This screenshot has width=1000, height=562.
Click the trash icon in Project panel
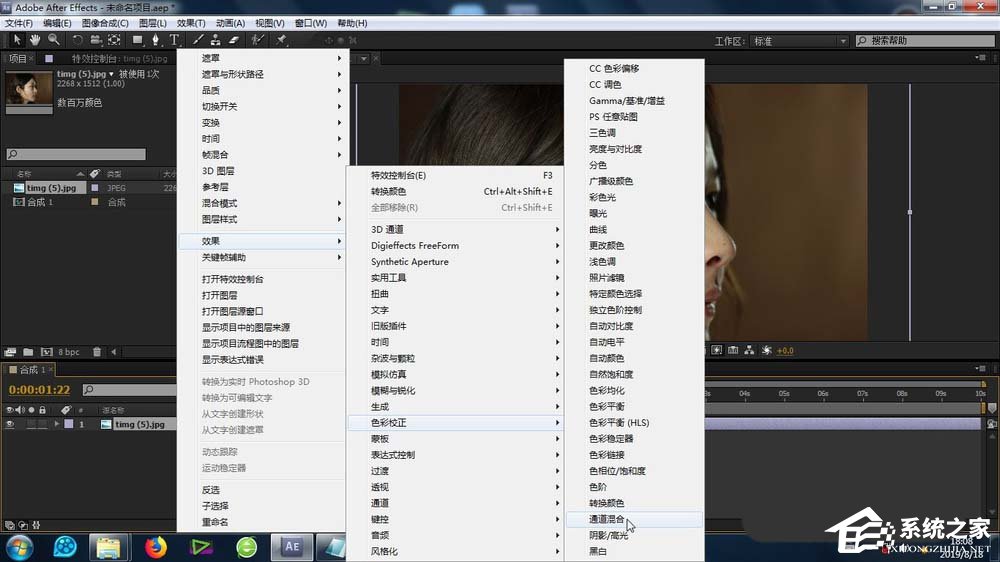click(99, 352)
